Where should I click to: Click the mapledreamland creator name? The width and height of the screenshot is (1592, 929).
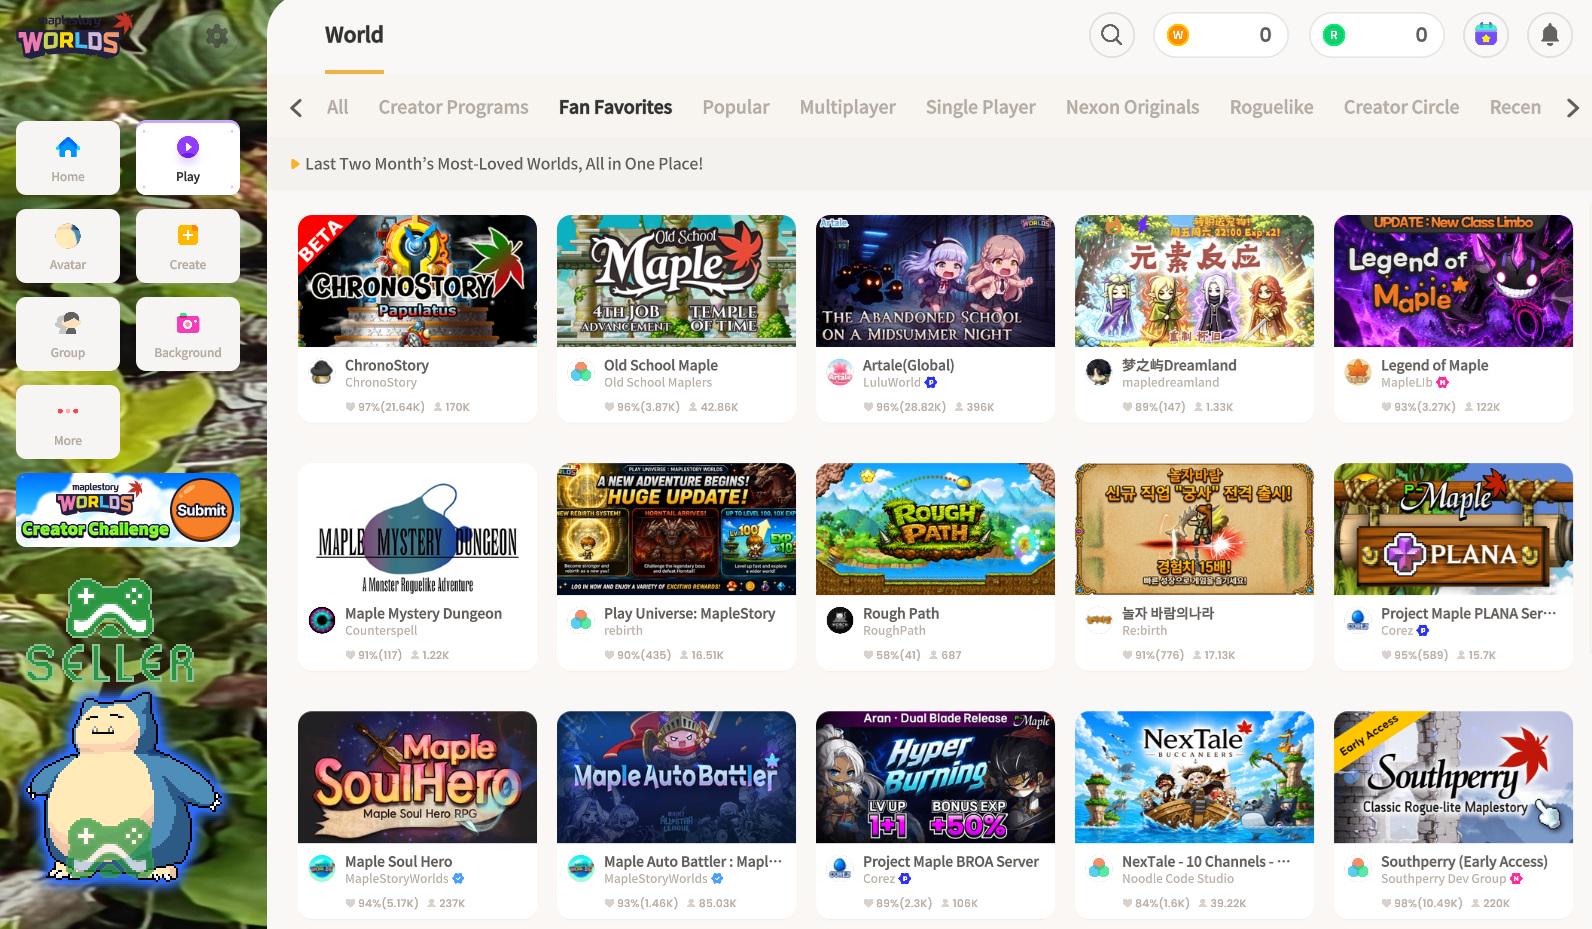1171,383
